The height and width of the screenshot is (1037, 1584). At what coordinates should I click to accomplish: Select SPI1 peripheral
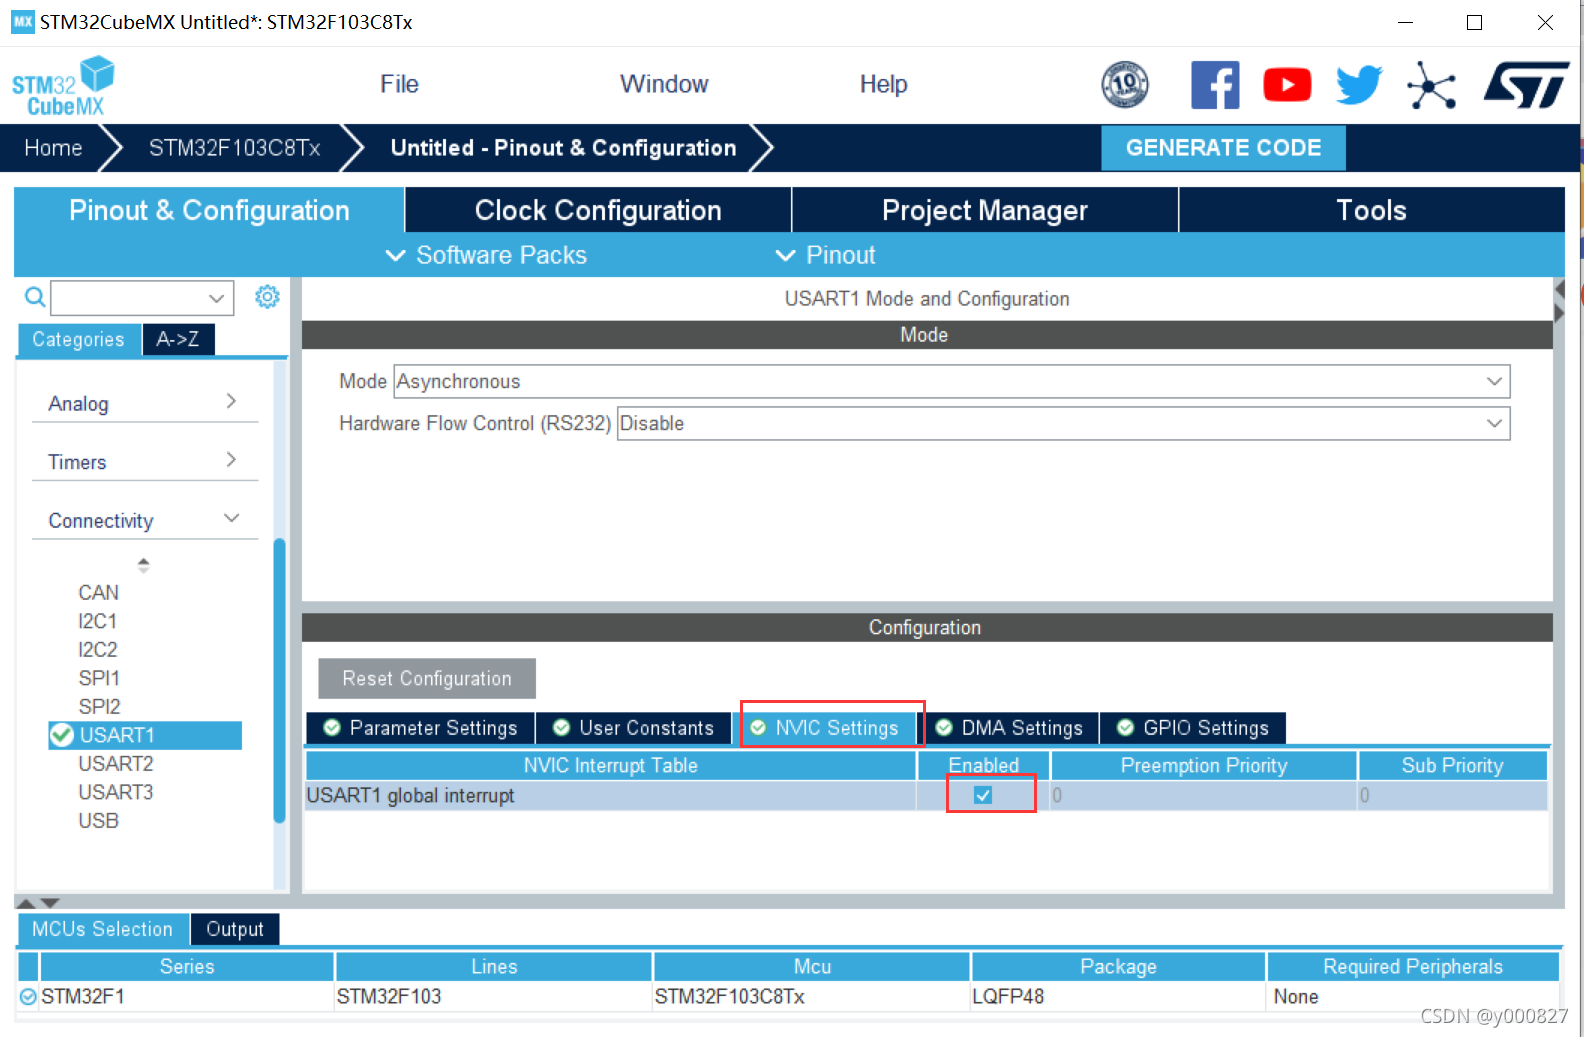99,678
